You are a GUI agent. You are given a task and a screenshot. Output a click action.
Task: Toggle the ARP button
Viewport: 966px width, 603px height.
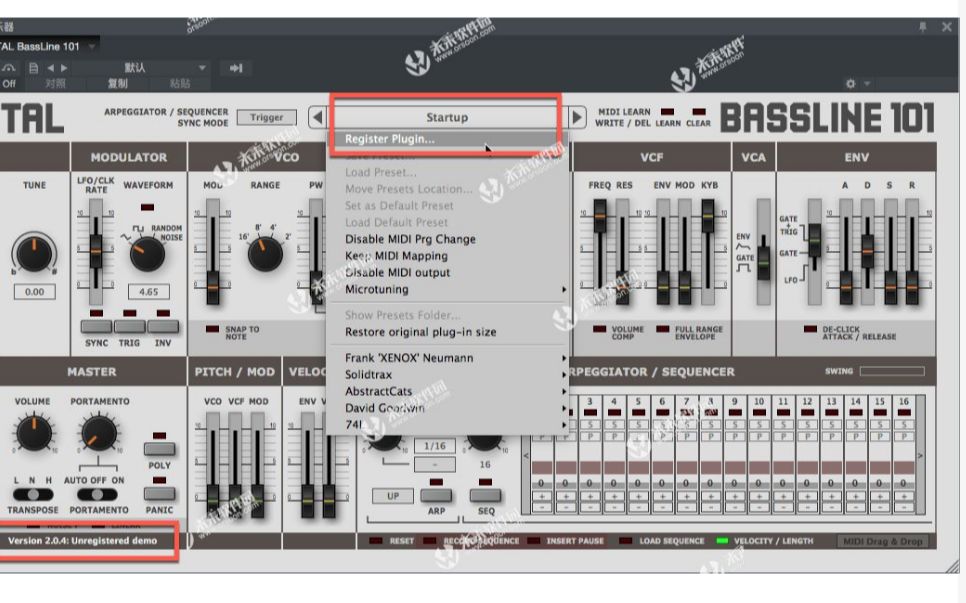(x=436, y=495)
